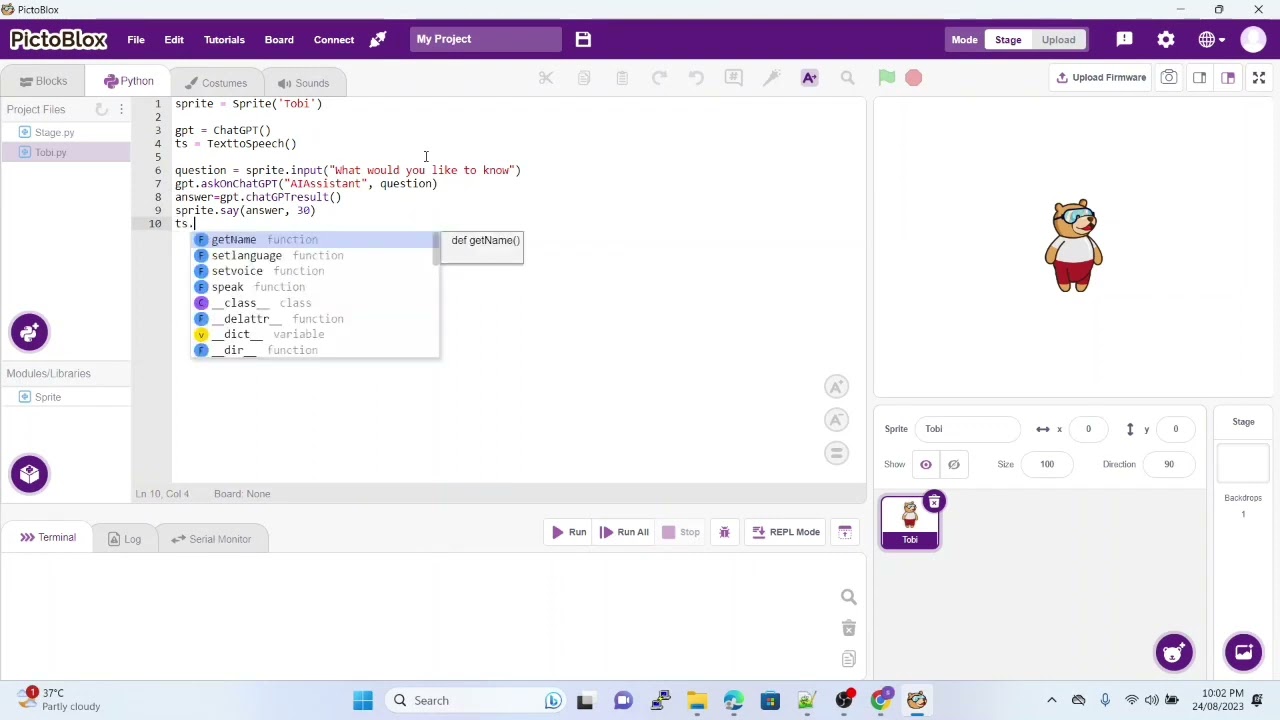Clear terminal with the trash icon
Viewport: 1280px width, 720px height.
tap(849, 628)
